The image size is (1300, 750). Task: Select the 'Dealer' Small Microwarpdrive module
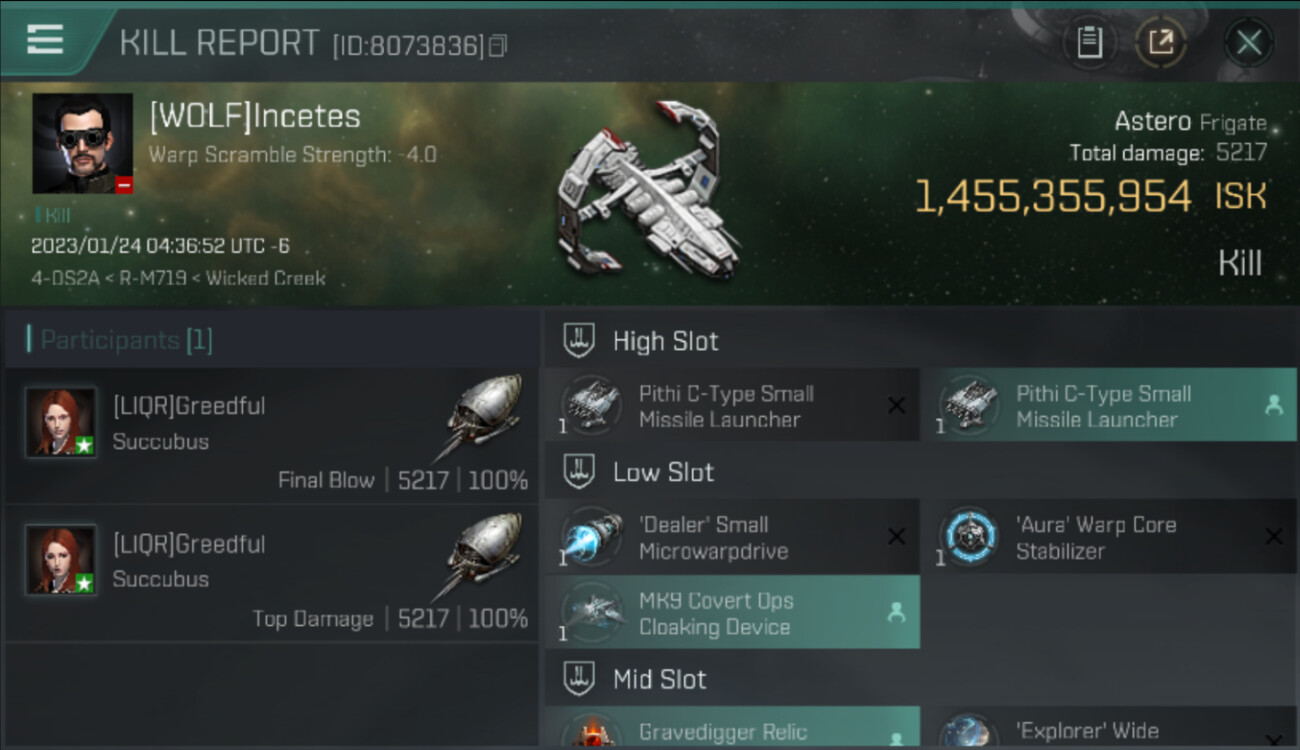click(x=732, y=536)
